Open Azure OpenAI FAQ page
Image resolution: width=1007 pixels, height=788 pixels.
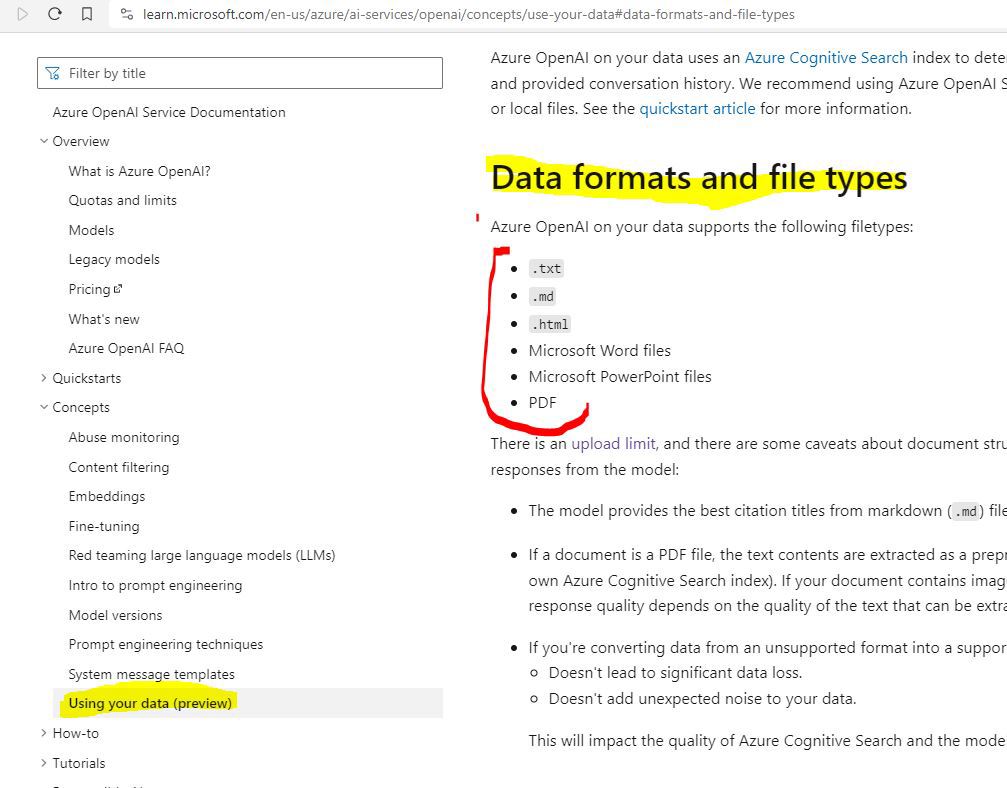tap(127, 348)
